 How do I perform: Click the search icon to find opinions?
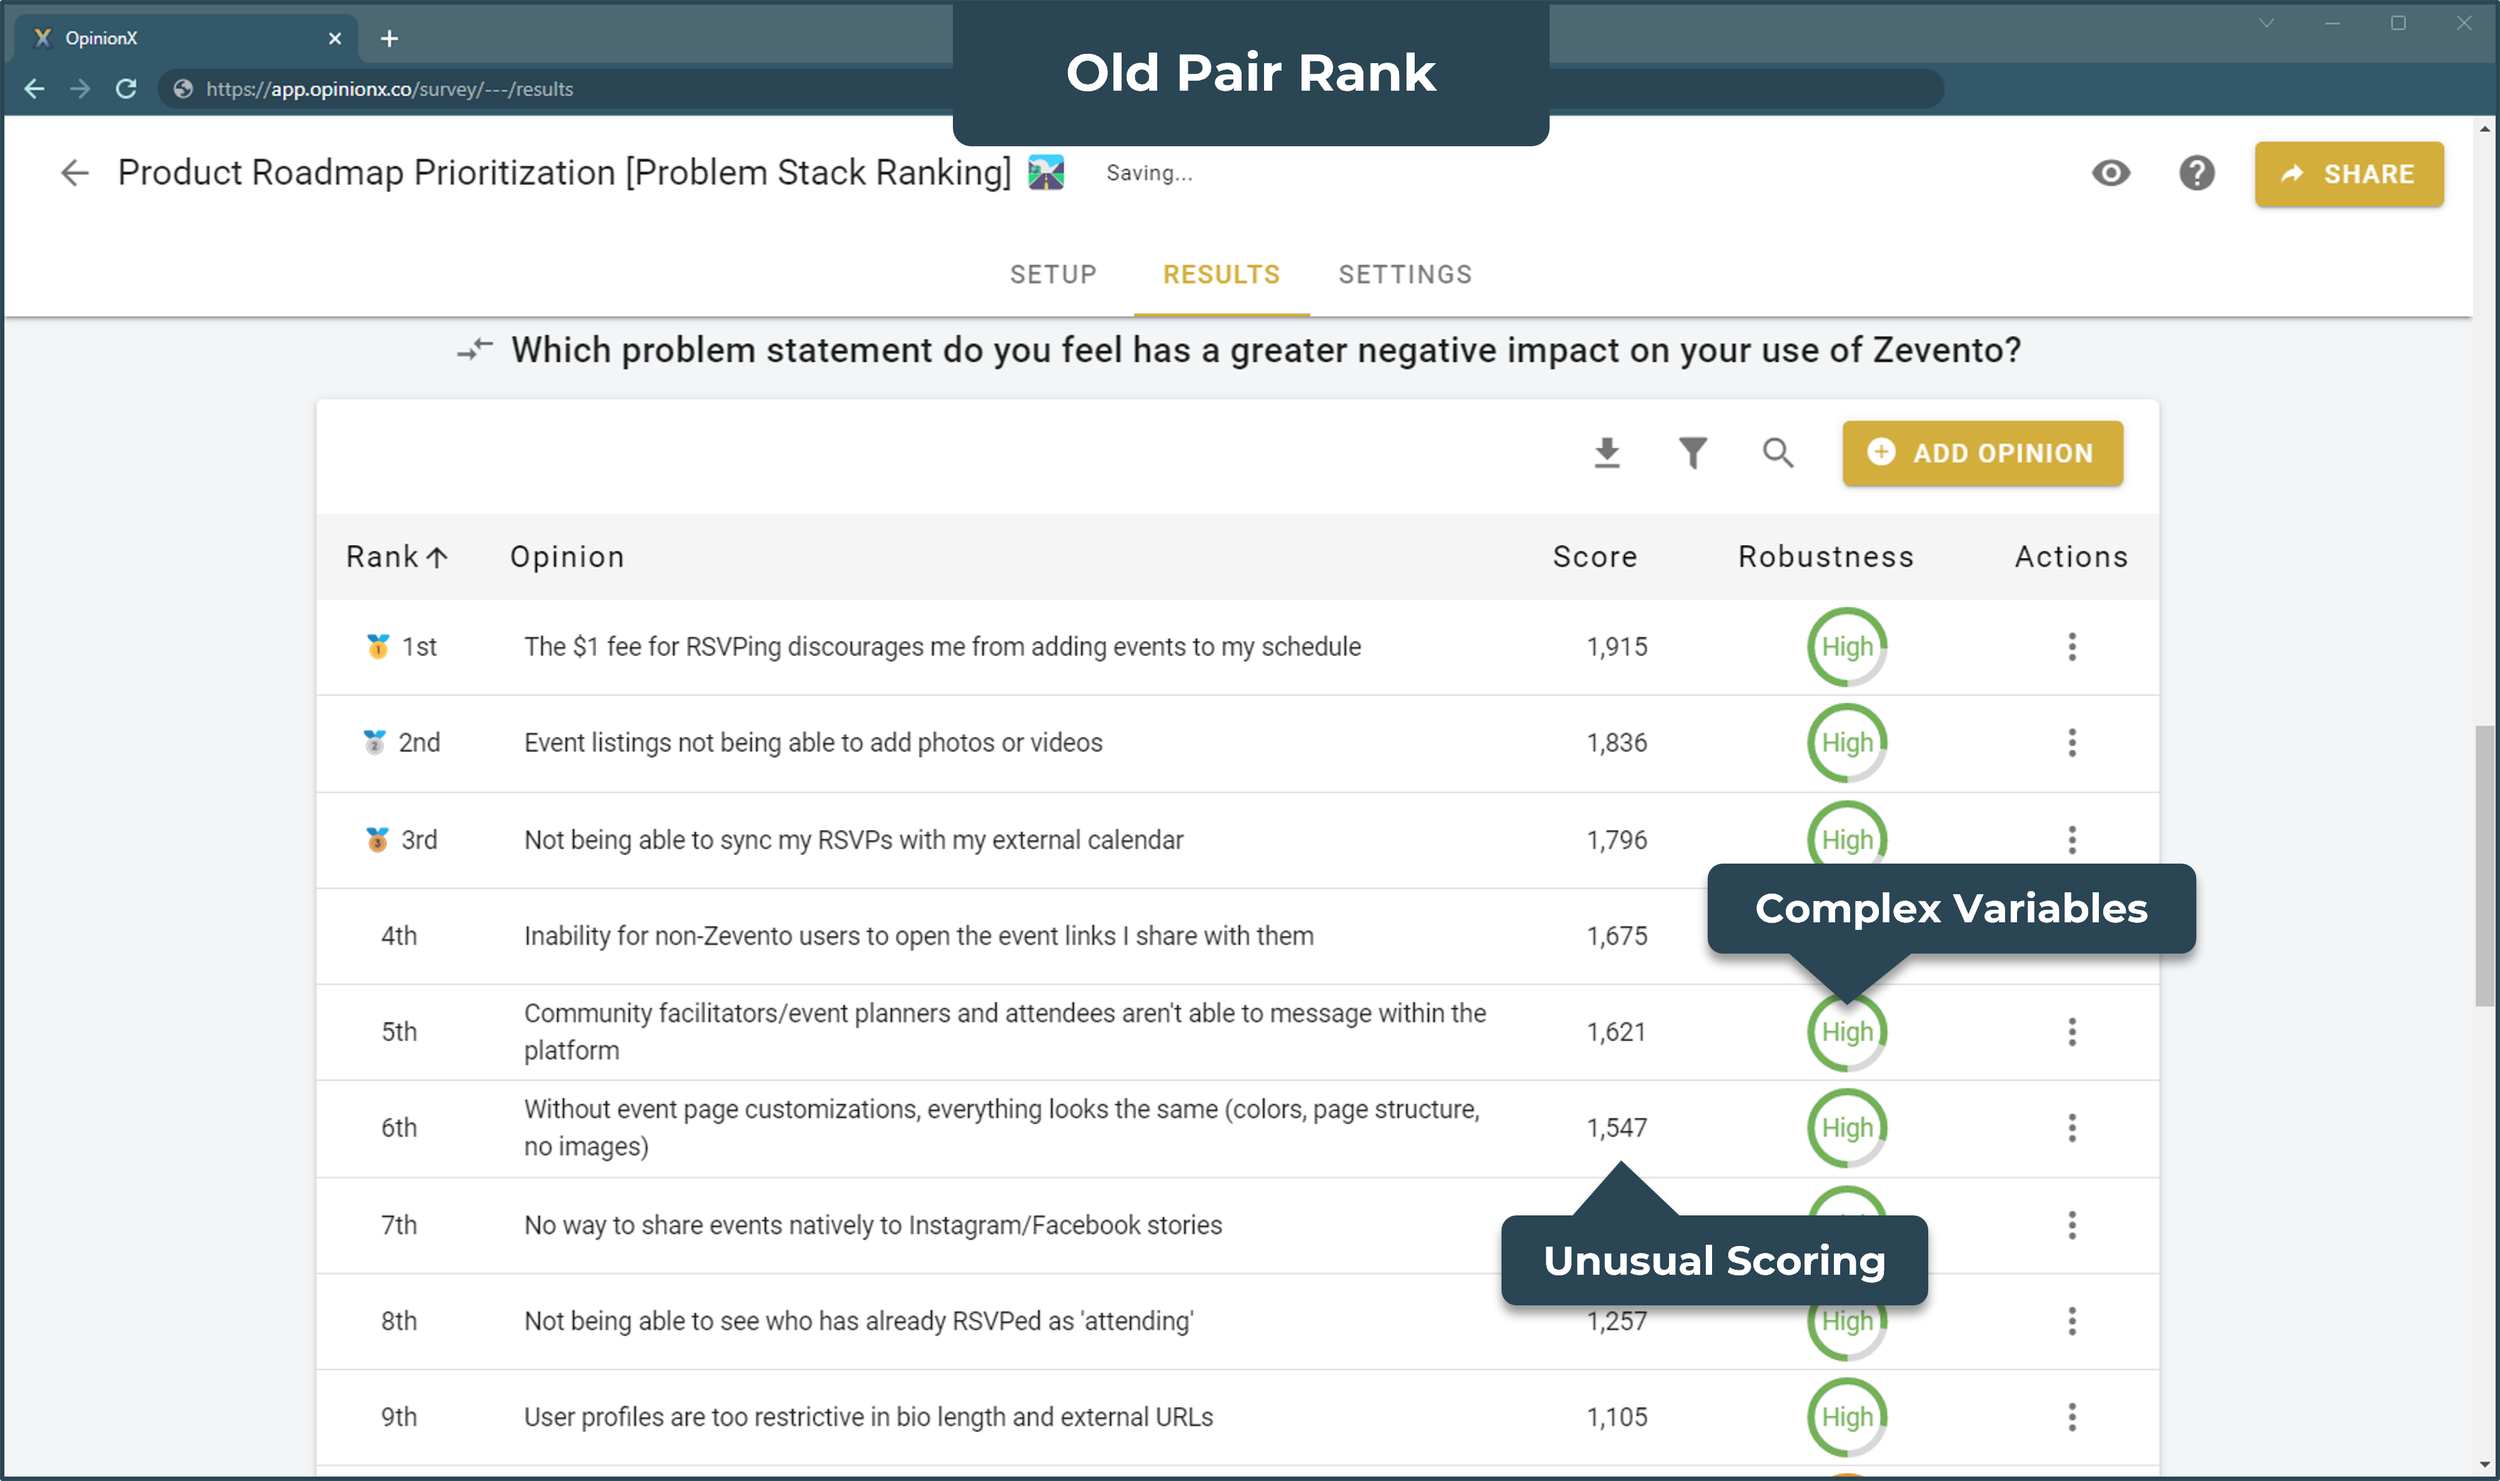point(1777,453)
